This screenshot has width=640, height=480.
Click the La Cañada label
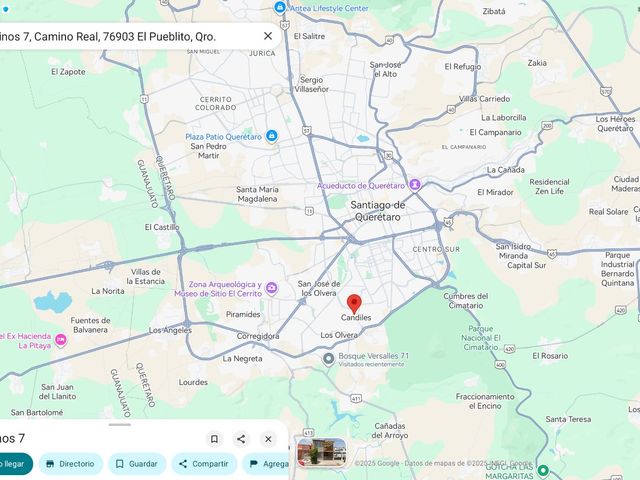pos(506,170)
